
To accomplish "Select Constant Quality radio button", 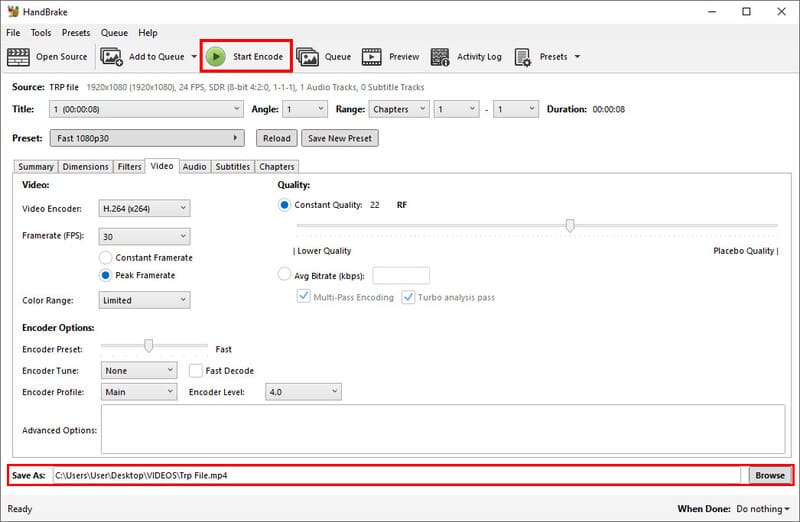I will pos(284,205).
